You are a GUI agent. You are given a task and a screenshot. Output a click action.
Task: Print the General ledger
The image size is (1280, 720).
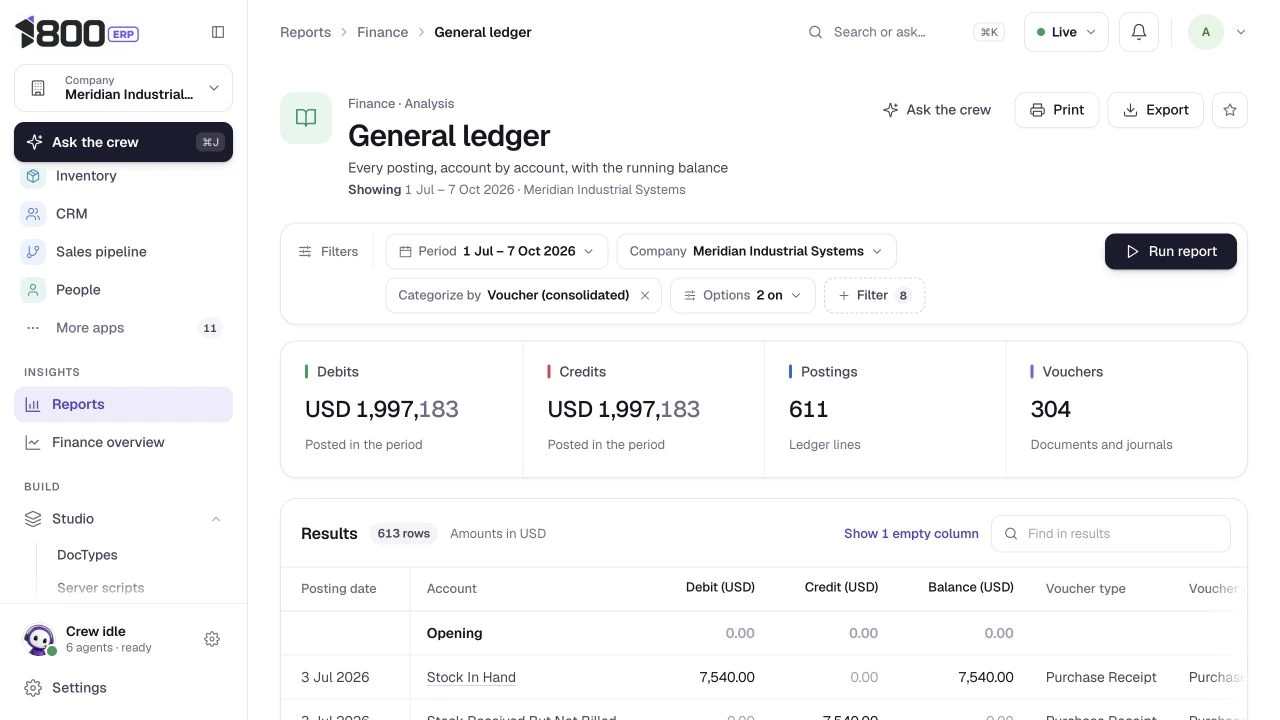pyautogui.click(x=1057, y=110)
